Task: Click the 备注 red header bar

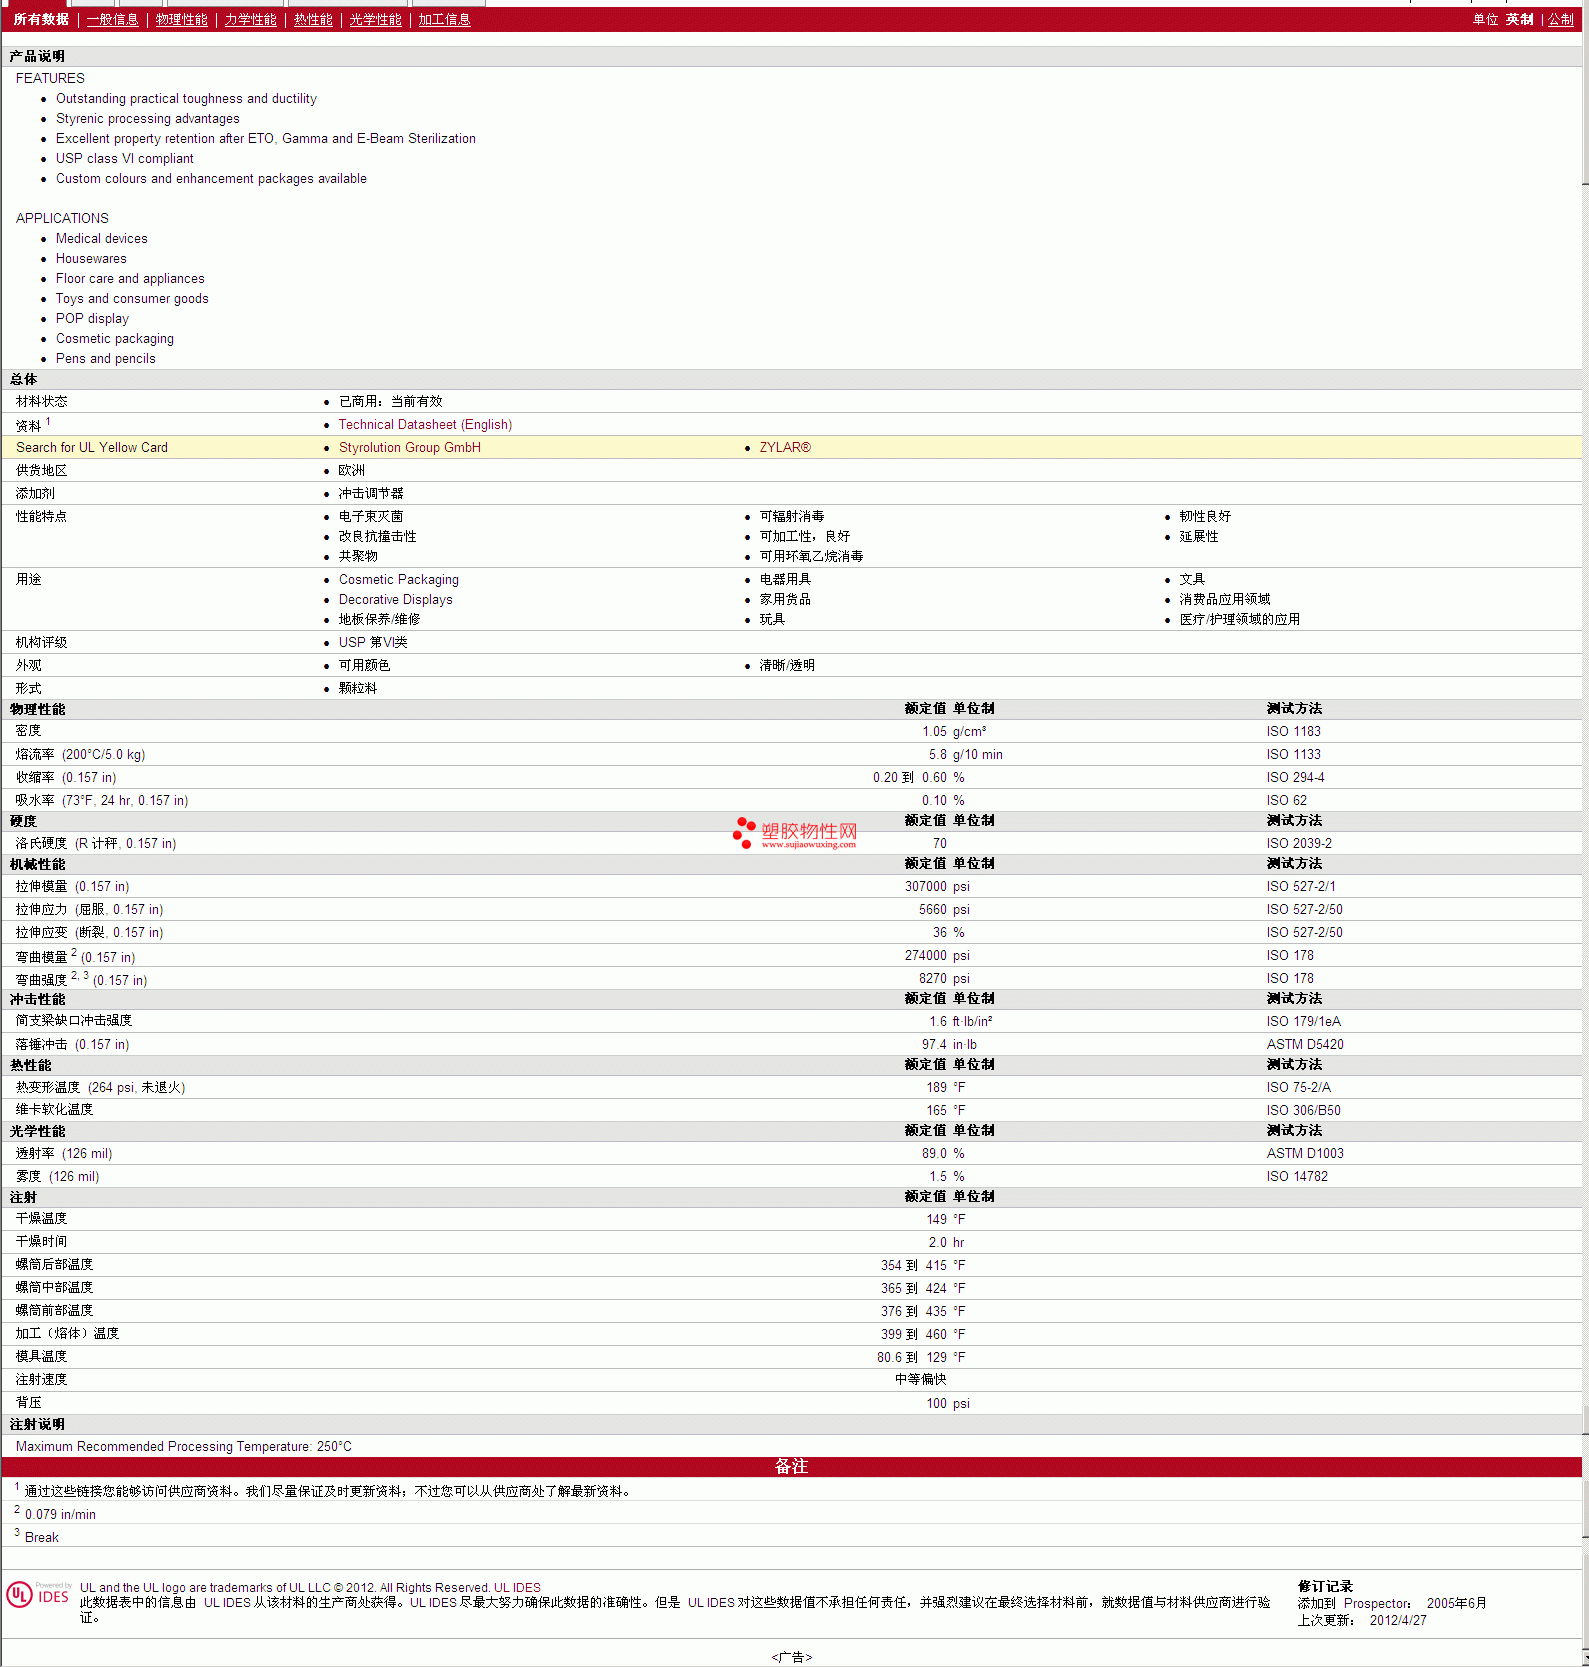Action: pos(791,1466)
